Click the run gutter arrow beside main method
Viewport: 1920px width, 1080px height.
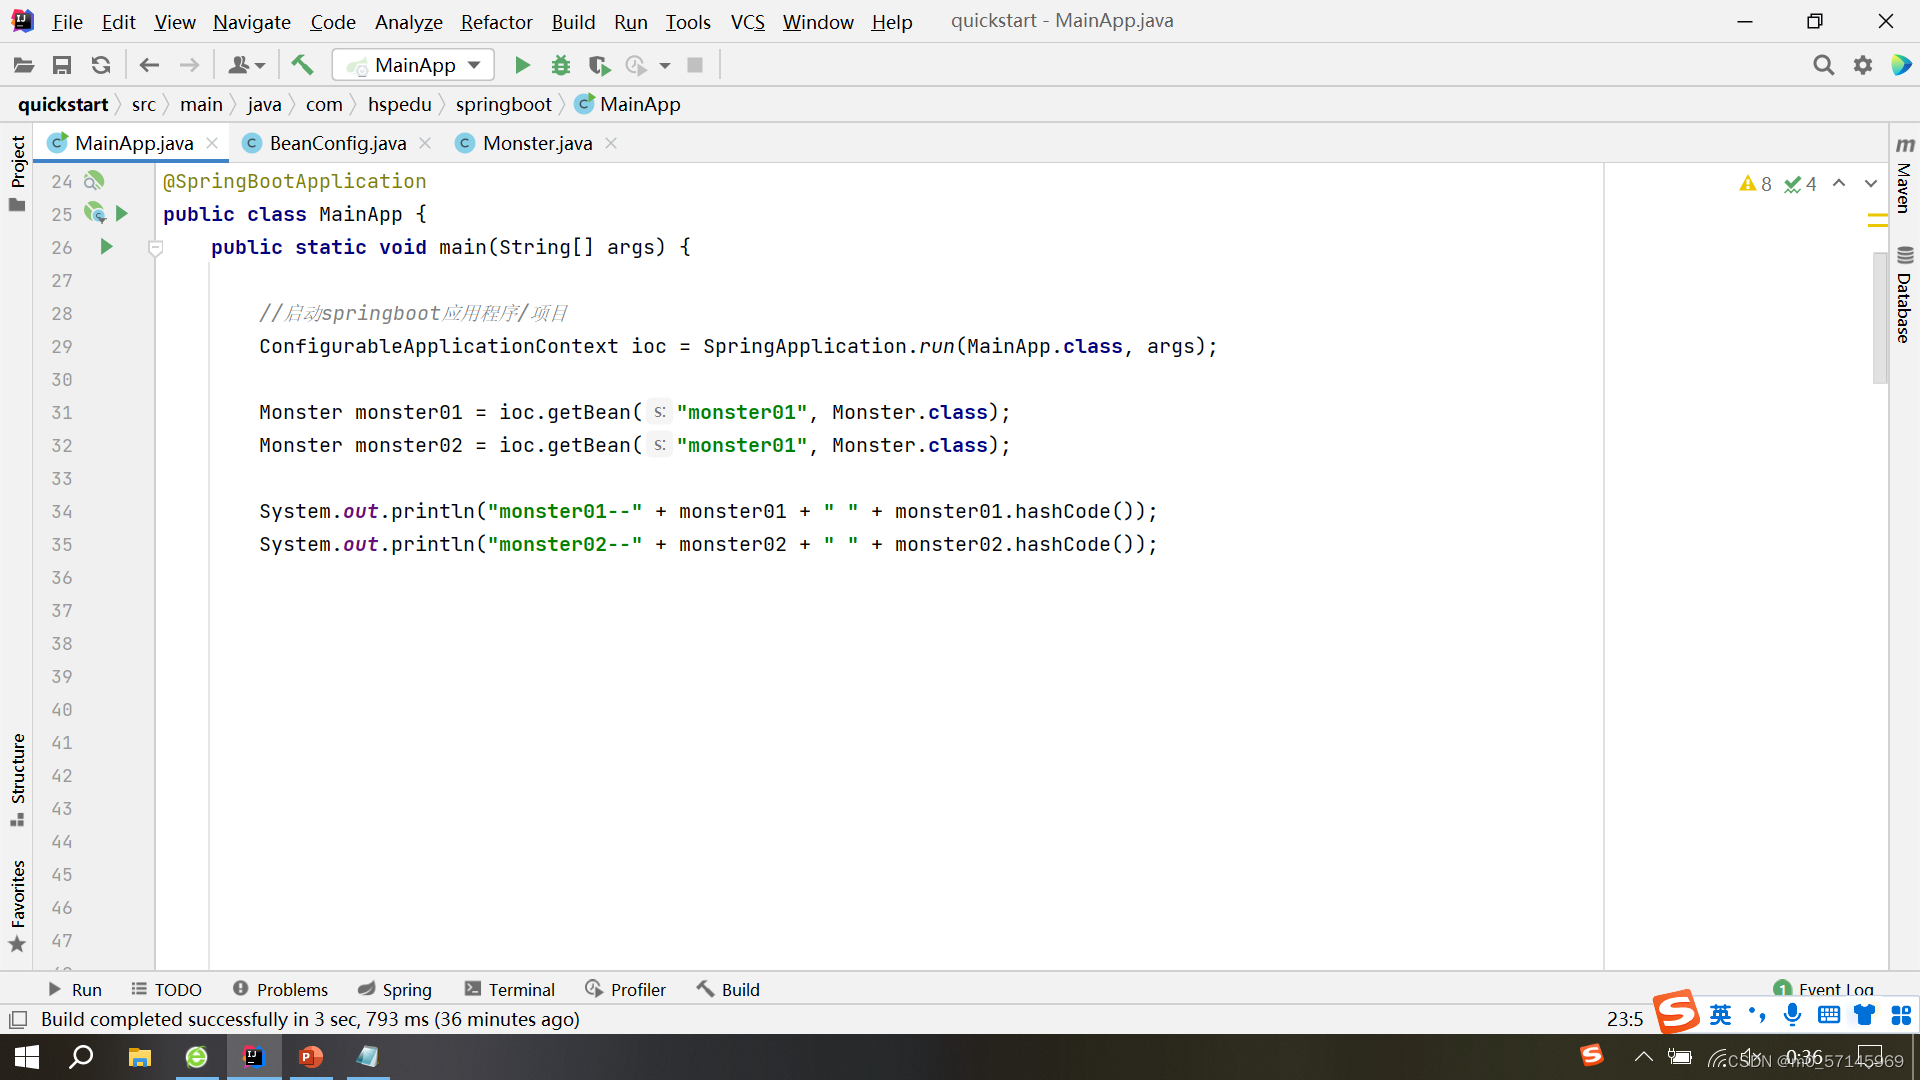(107, 247)
